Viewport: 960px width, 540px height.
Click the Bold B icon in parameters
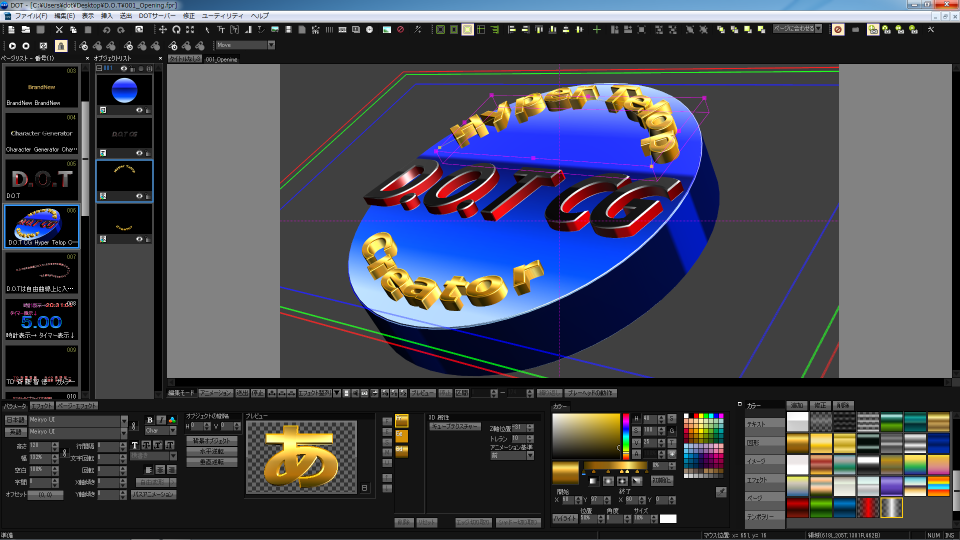click(149, 420)
